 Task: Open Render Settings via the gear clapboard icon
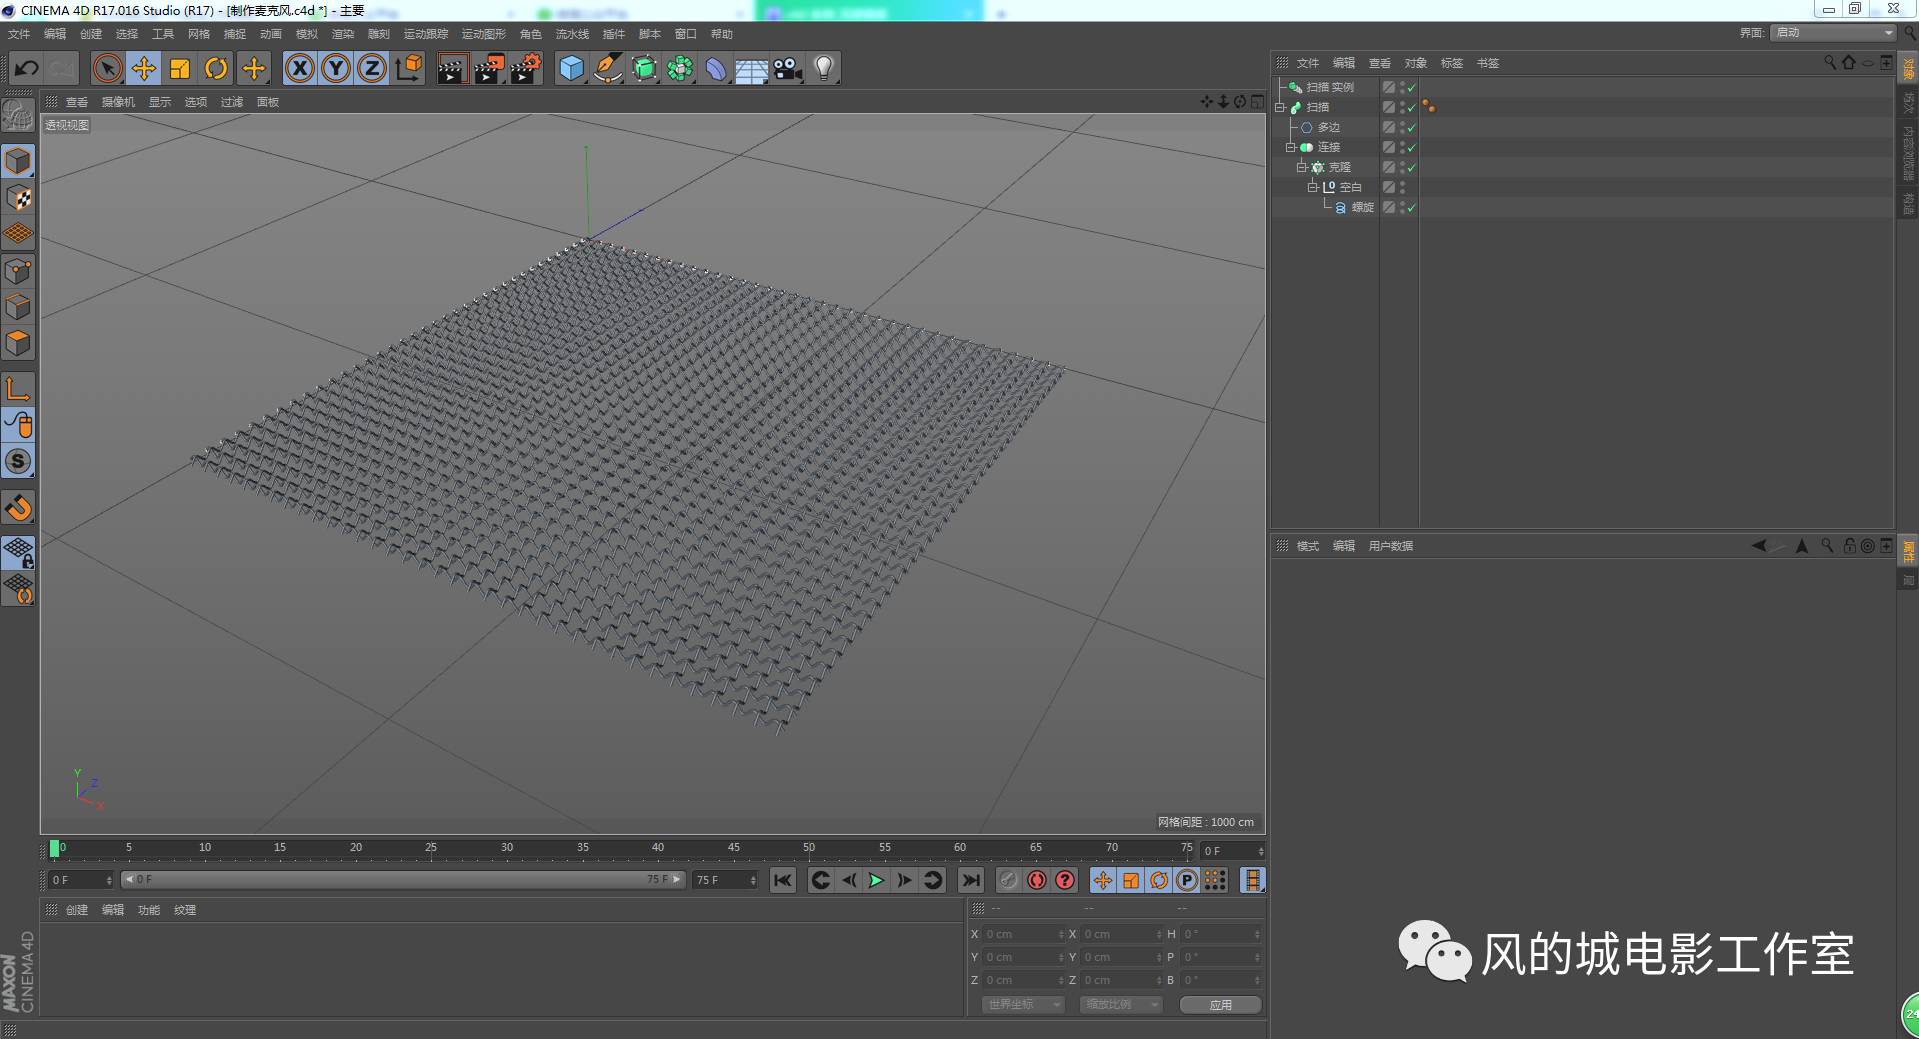[525, 68]
